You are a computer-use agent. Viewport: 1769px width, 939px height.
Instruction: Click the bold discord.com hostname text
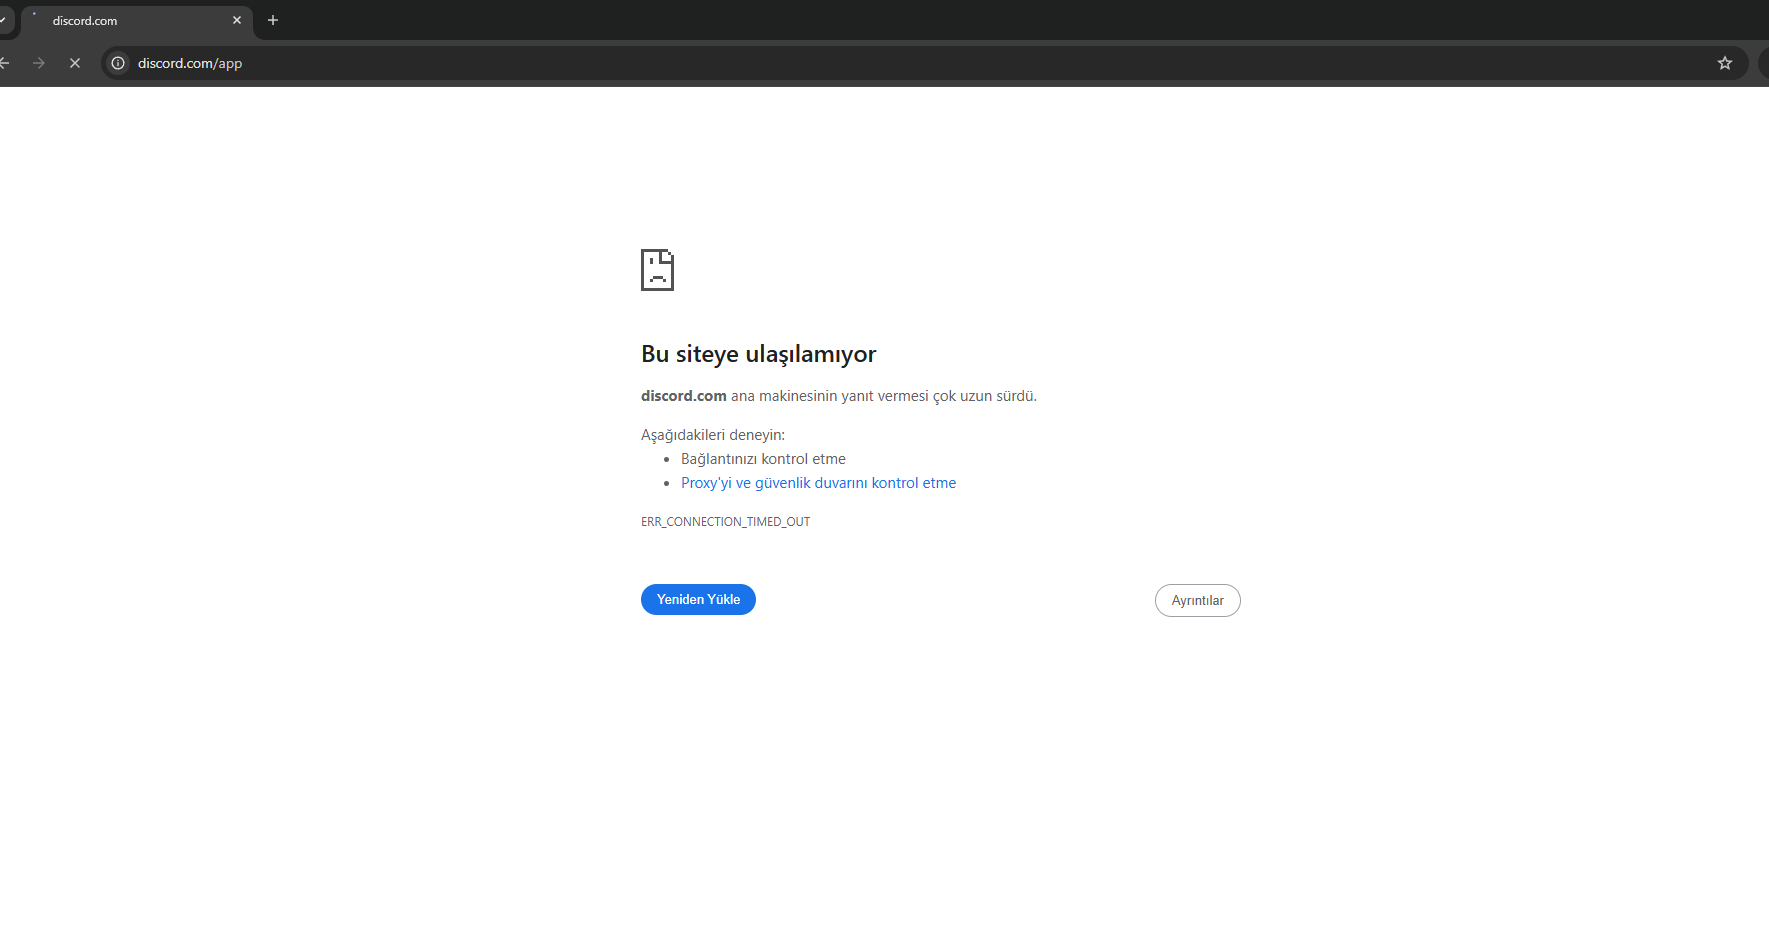(684, 396)
